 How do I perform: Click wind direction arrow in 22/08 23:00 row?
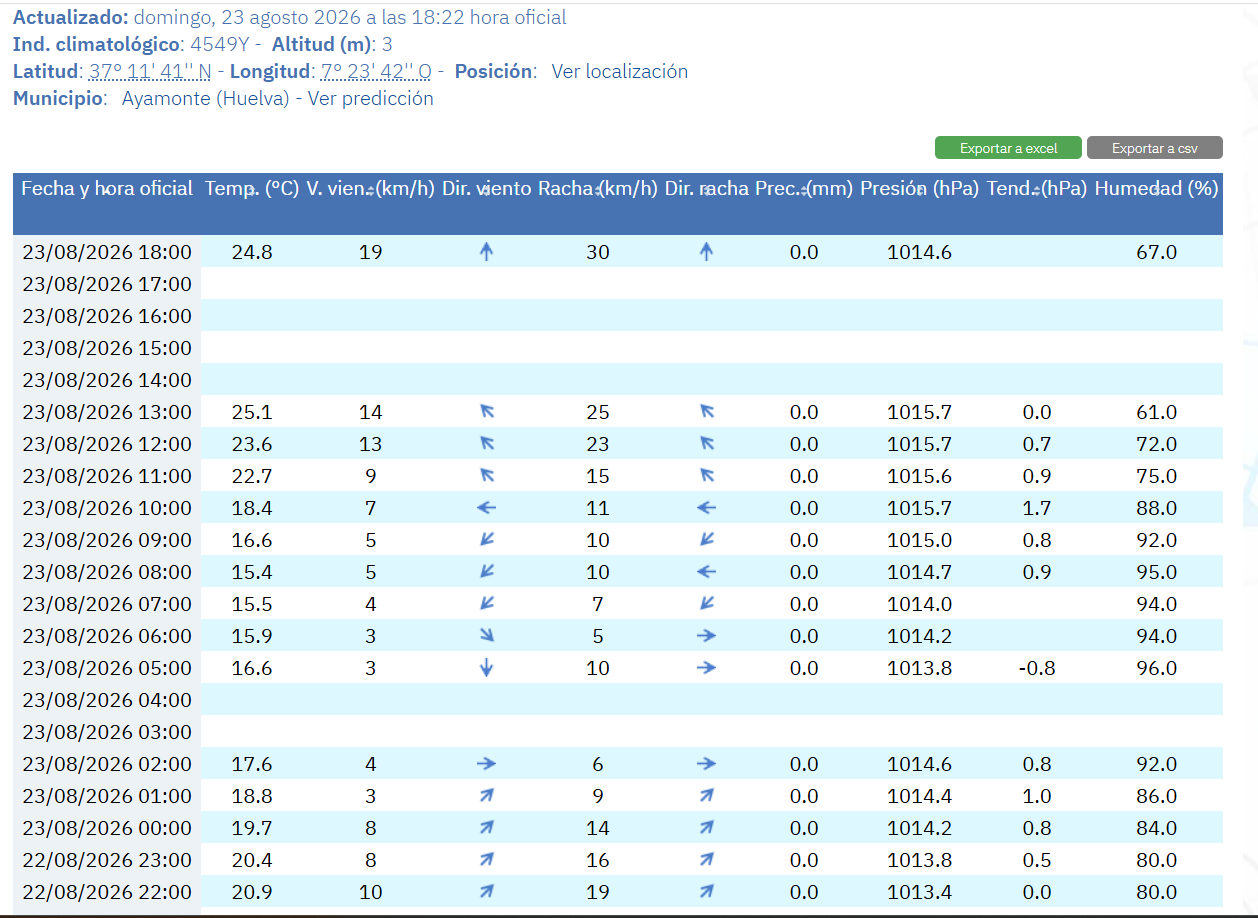(x=487, y=860)
